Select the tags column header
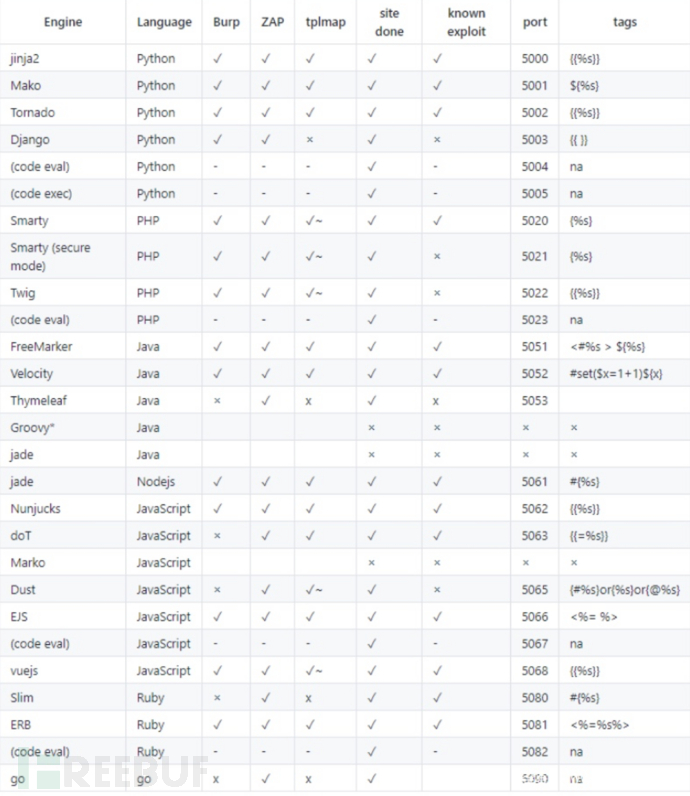 [x=624, y=21]
